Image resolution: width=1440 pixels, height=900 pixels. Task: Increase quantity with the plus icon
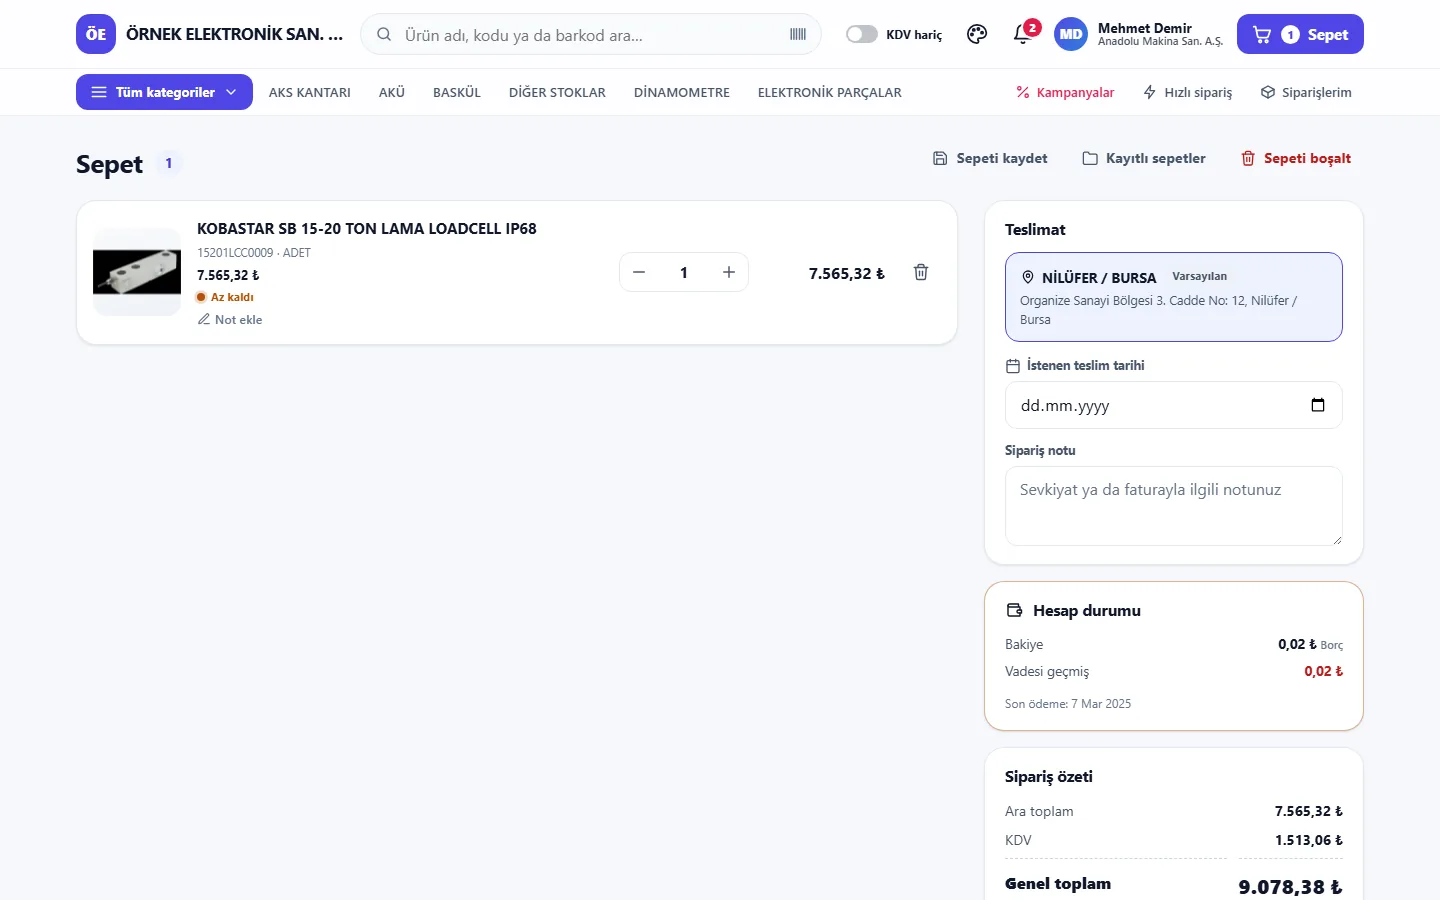(x=729, y=272)
